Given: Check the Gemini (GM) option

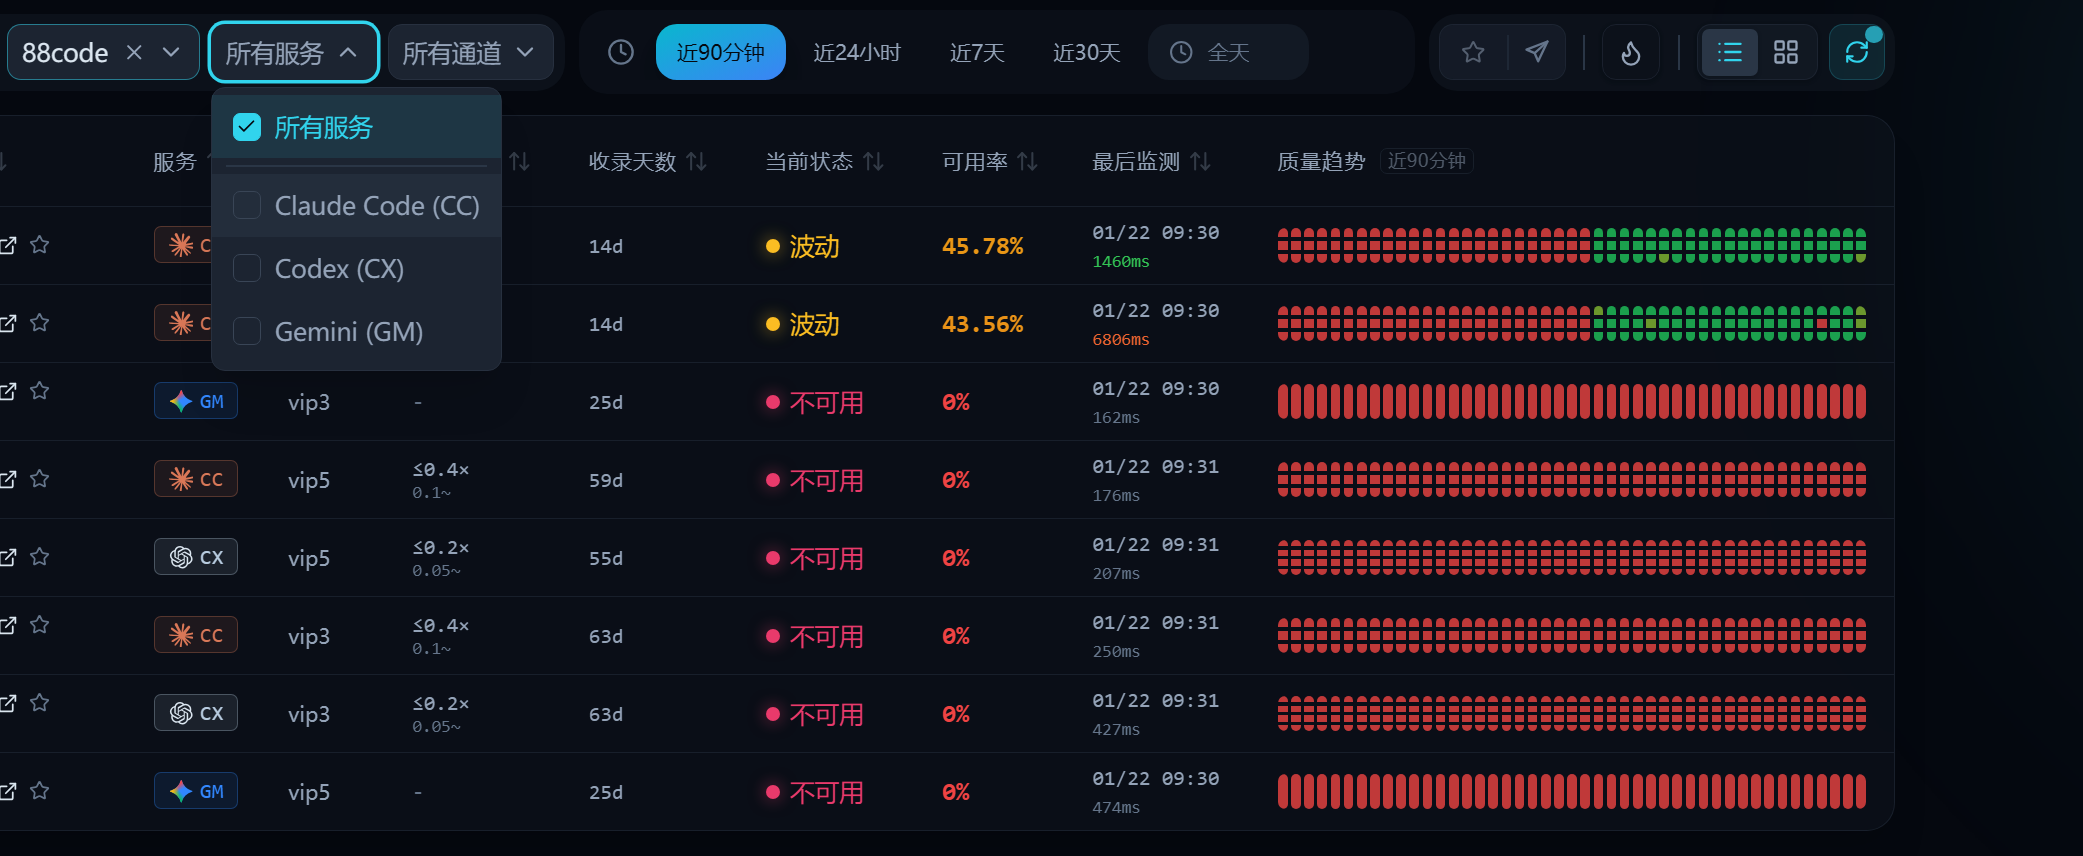Looking at the screenshot, I should pyautogui.click(x=247, y=331).
